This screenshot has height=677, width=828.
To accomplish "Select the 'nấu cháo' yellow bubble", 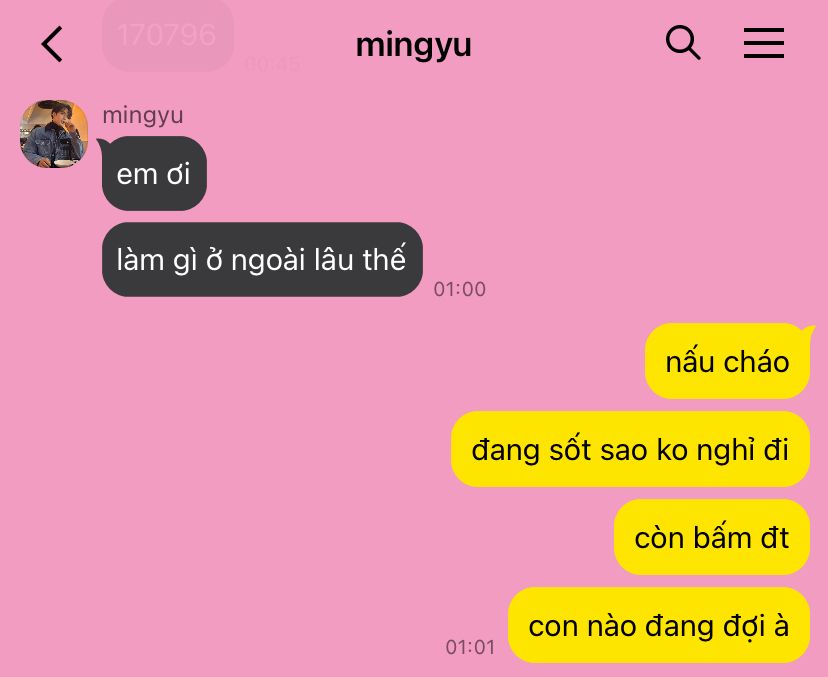I will pos(728,362).
